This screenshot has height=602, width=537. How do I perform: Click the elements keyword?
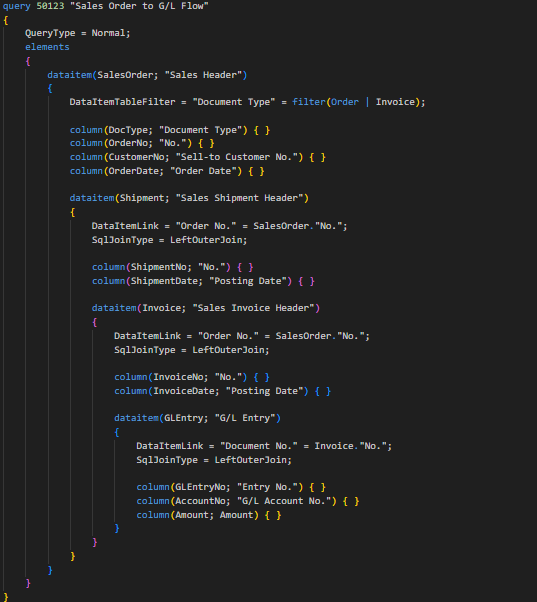[47, 47]
